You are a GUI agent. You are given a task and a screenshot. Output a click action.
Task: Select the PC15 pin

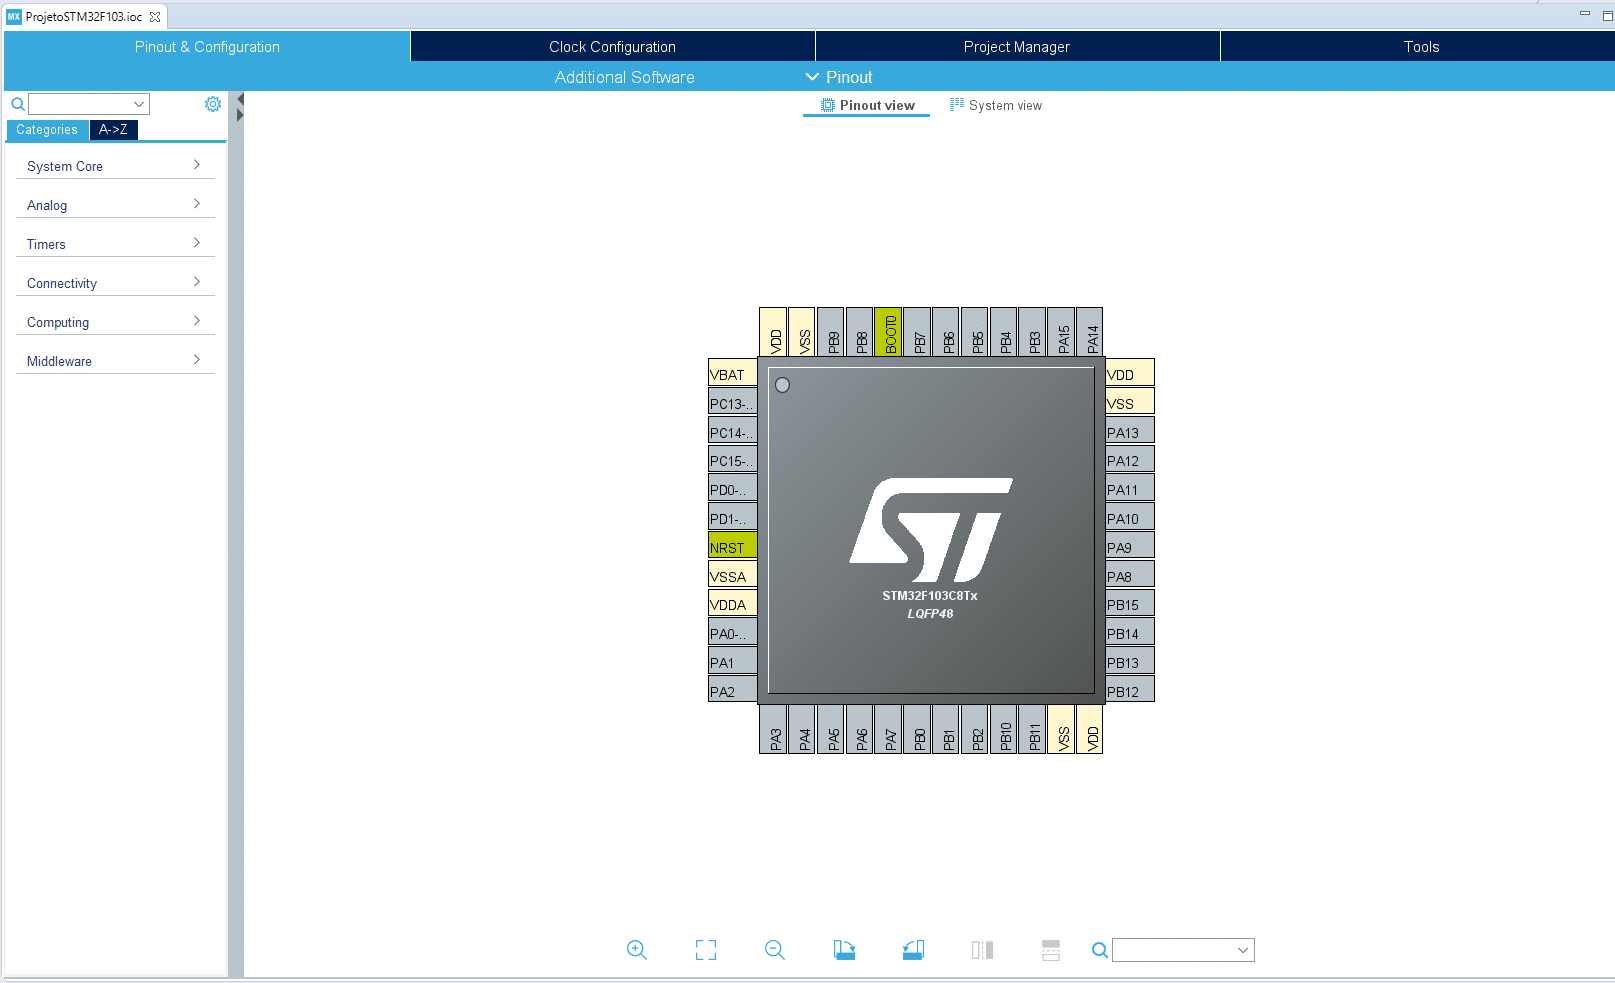(x=732, y=460)
